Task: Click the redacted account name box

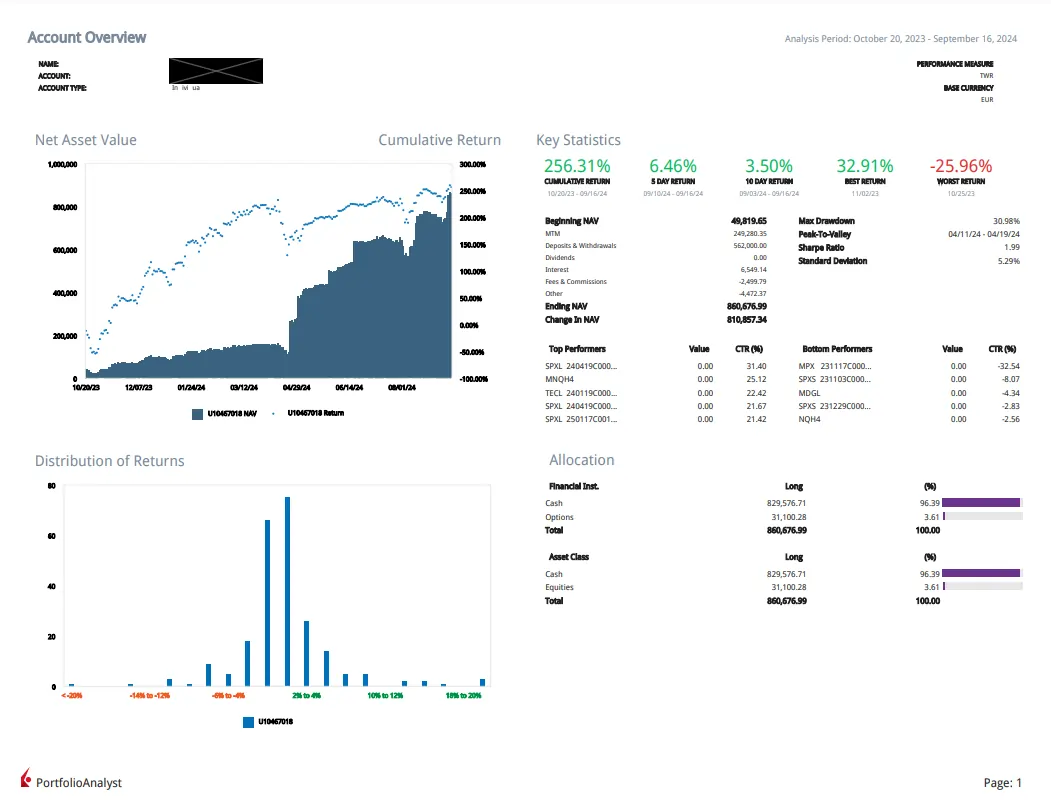Action: [x=216, y=70]
